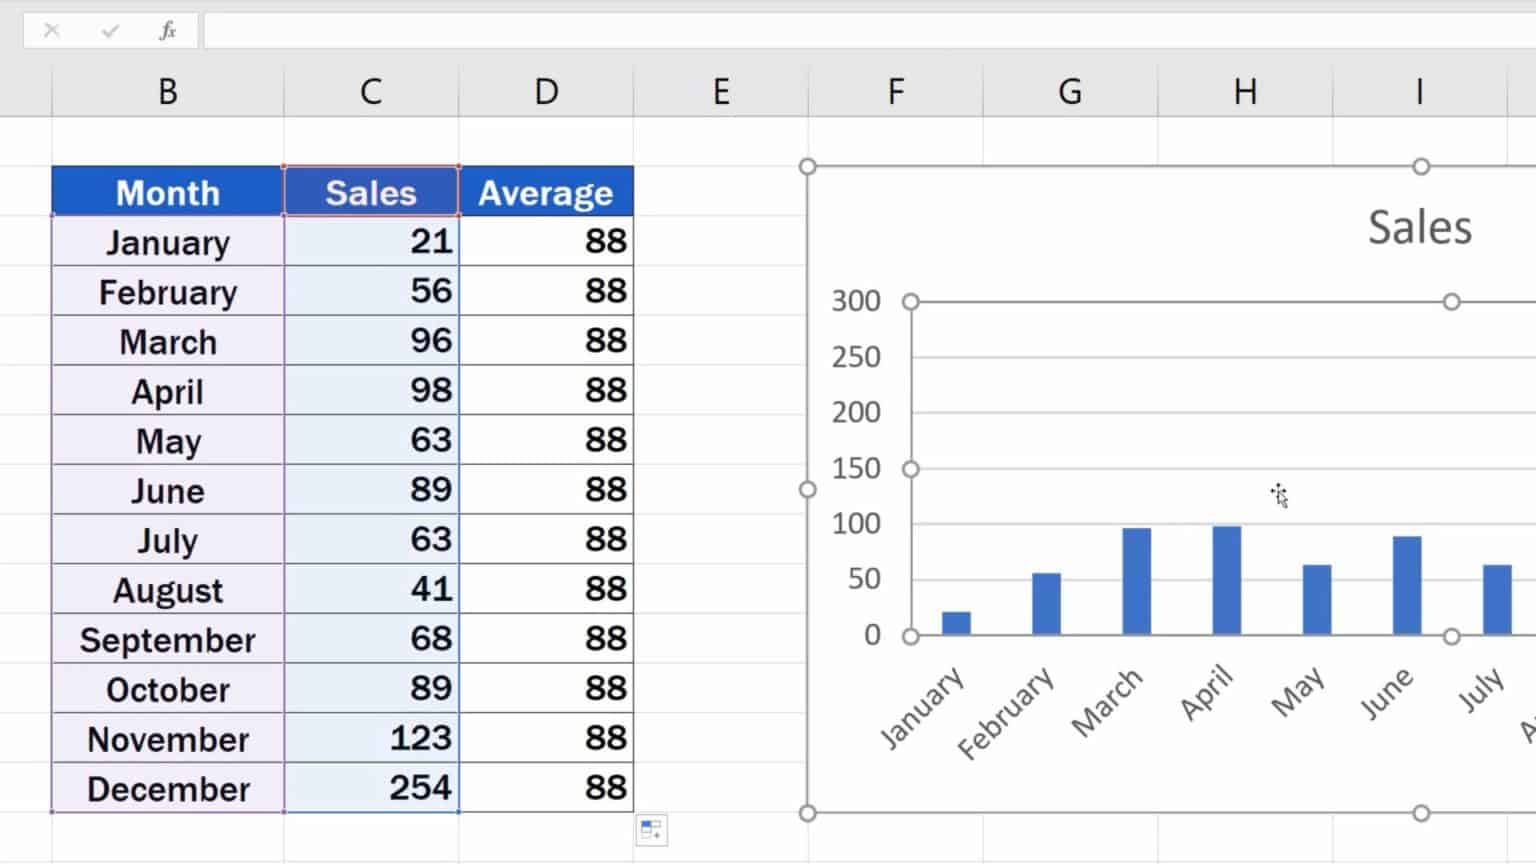Select column header I
Screen dimensions: 1536x864
[x=1419, y=91]
